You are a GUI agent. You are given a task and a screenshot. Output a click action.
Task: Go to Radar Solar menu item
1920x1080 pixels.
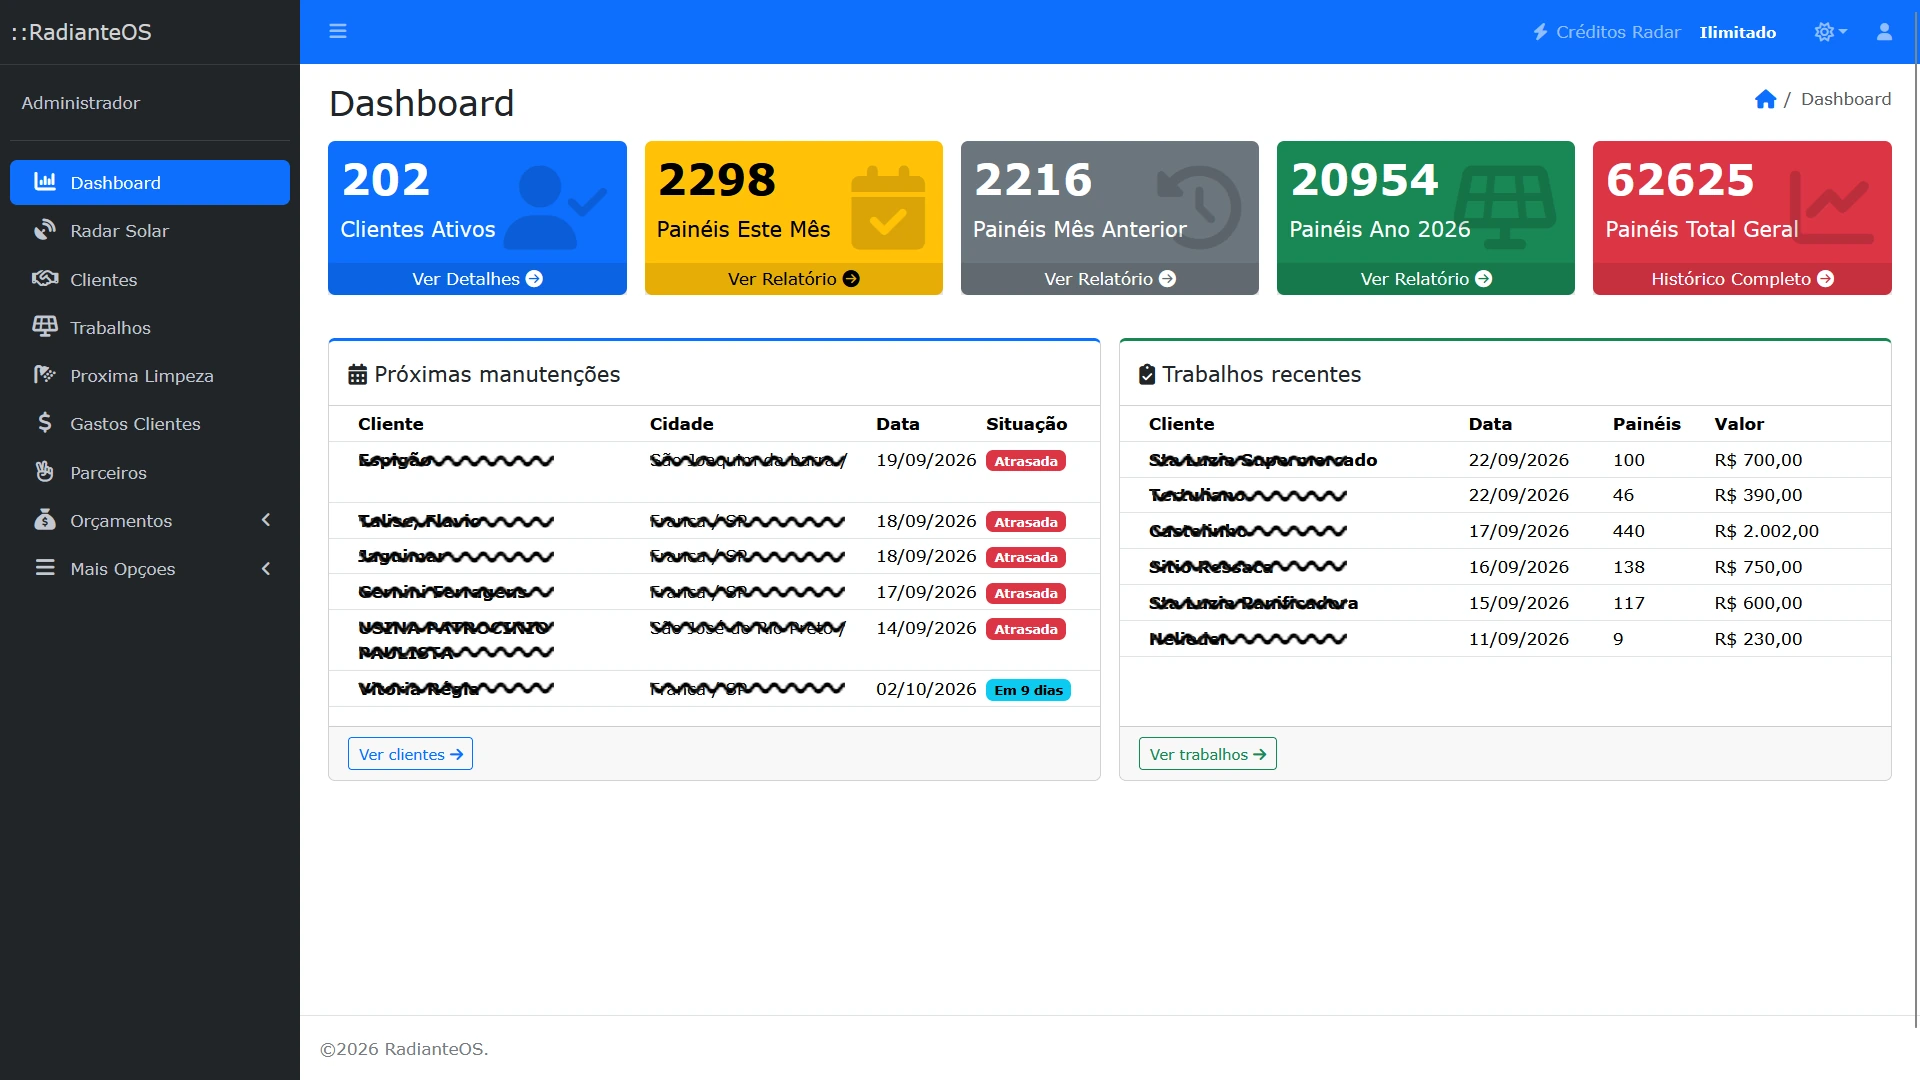[150, 231]
